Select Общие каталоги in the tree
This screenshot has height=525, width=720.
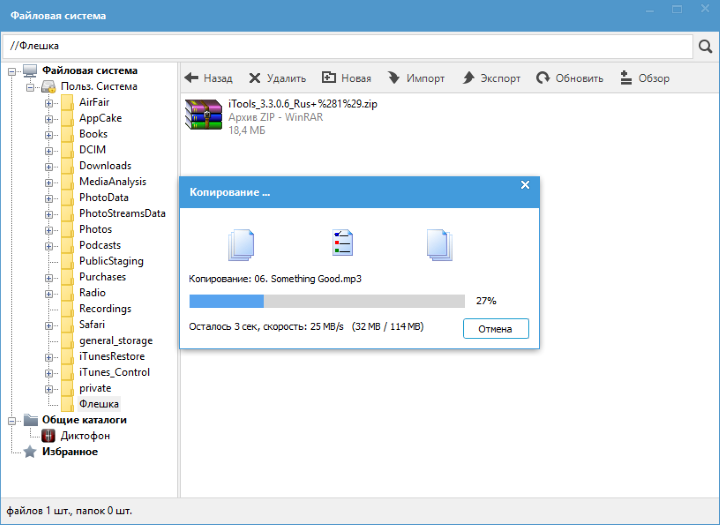84,420
